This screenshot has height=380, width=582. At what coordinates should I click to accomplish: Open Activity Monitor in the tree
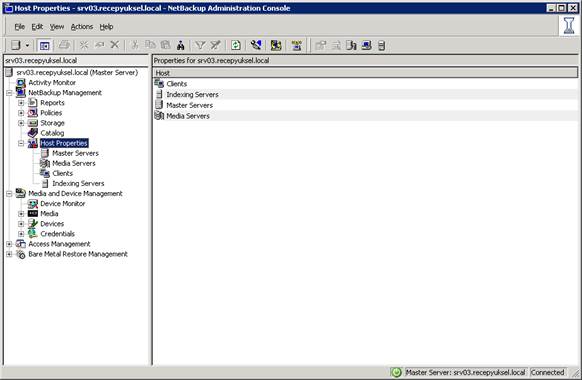(52, 82)
